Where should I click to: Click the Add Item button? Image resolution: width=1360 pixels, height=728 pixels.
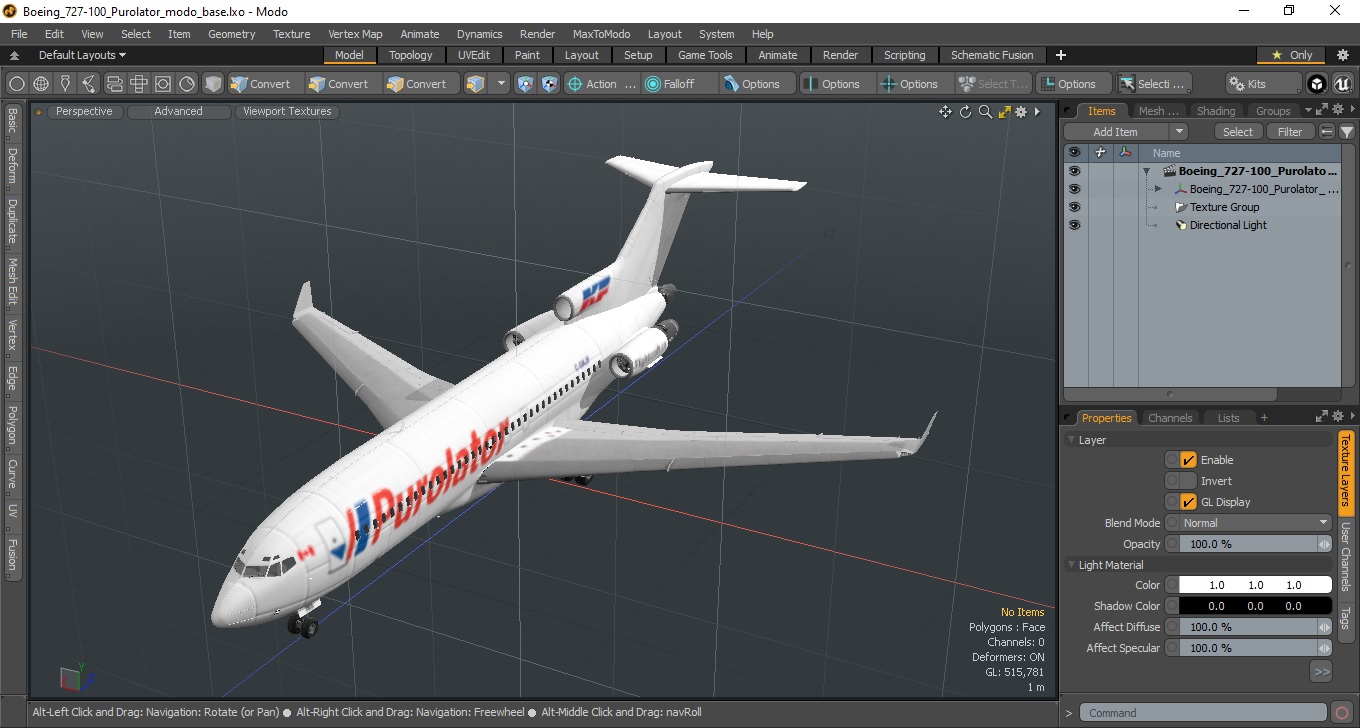1116,132
